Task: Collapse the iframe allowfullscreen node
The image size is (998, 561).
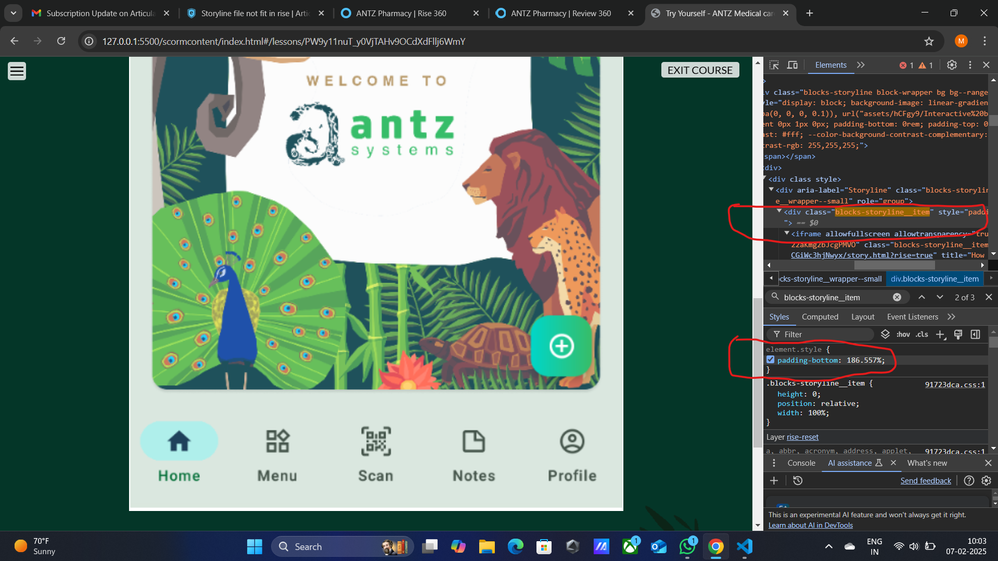Action: coord(787,234)
